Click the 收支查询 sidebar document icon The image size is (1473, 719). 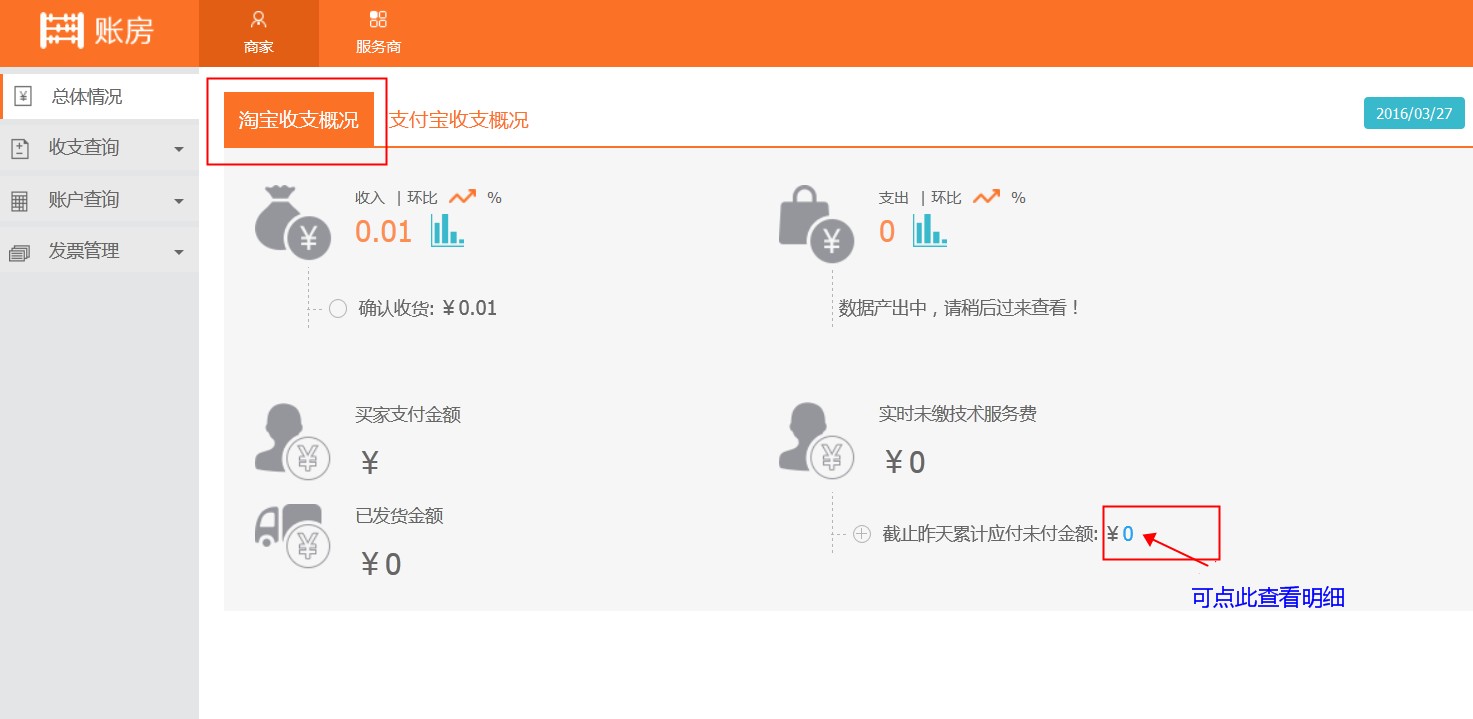[x=20, y=148]
